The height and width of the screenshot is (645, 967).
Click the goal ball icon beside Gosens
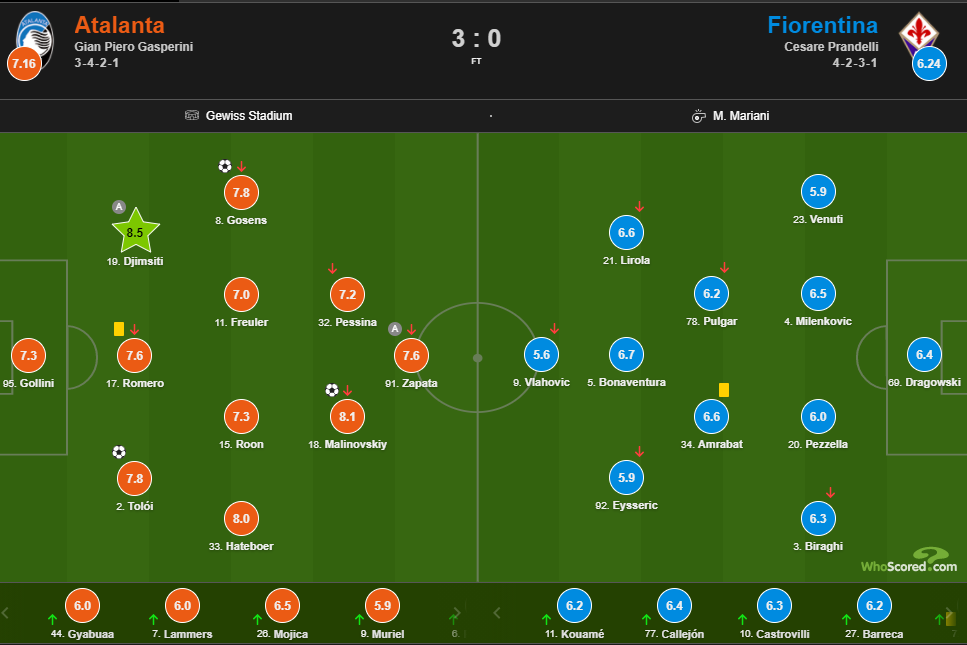[224, 166]
